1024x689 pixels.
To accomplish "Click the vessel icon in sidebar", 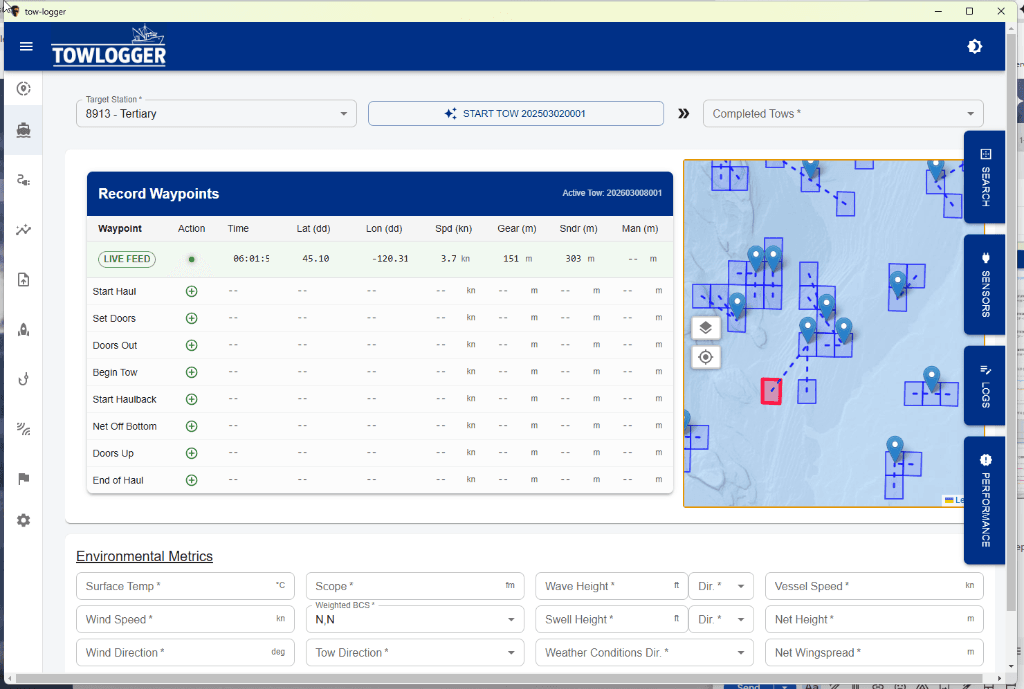I will [24, 130].
